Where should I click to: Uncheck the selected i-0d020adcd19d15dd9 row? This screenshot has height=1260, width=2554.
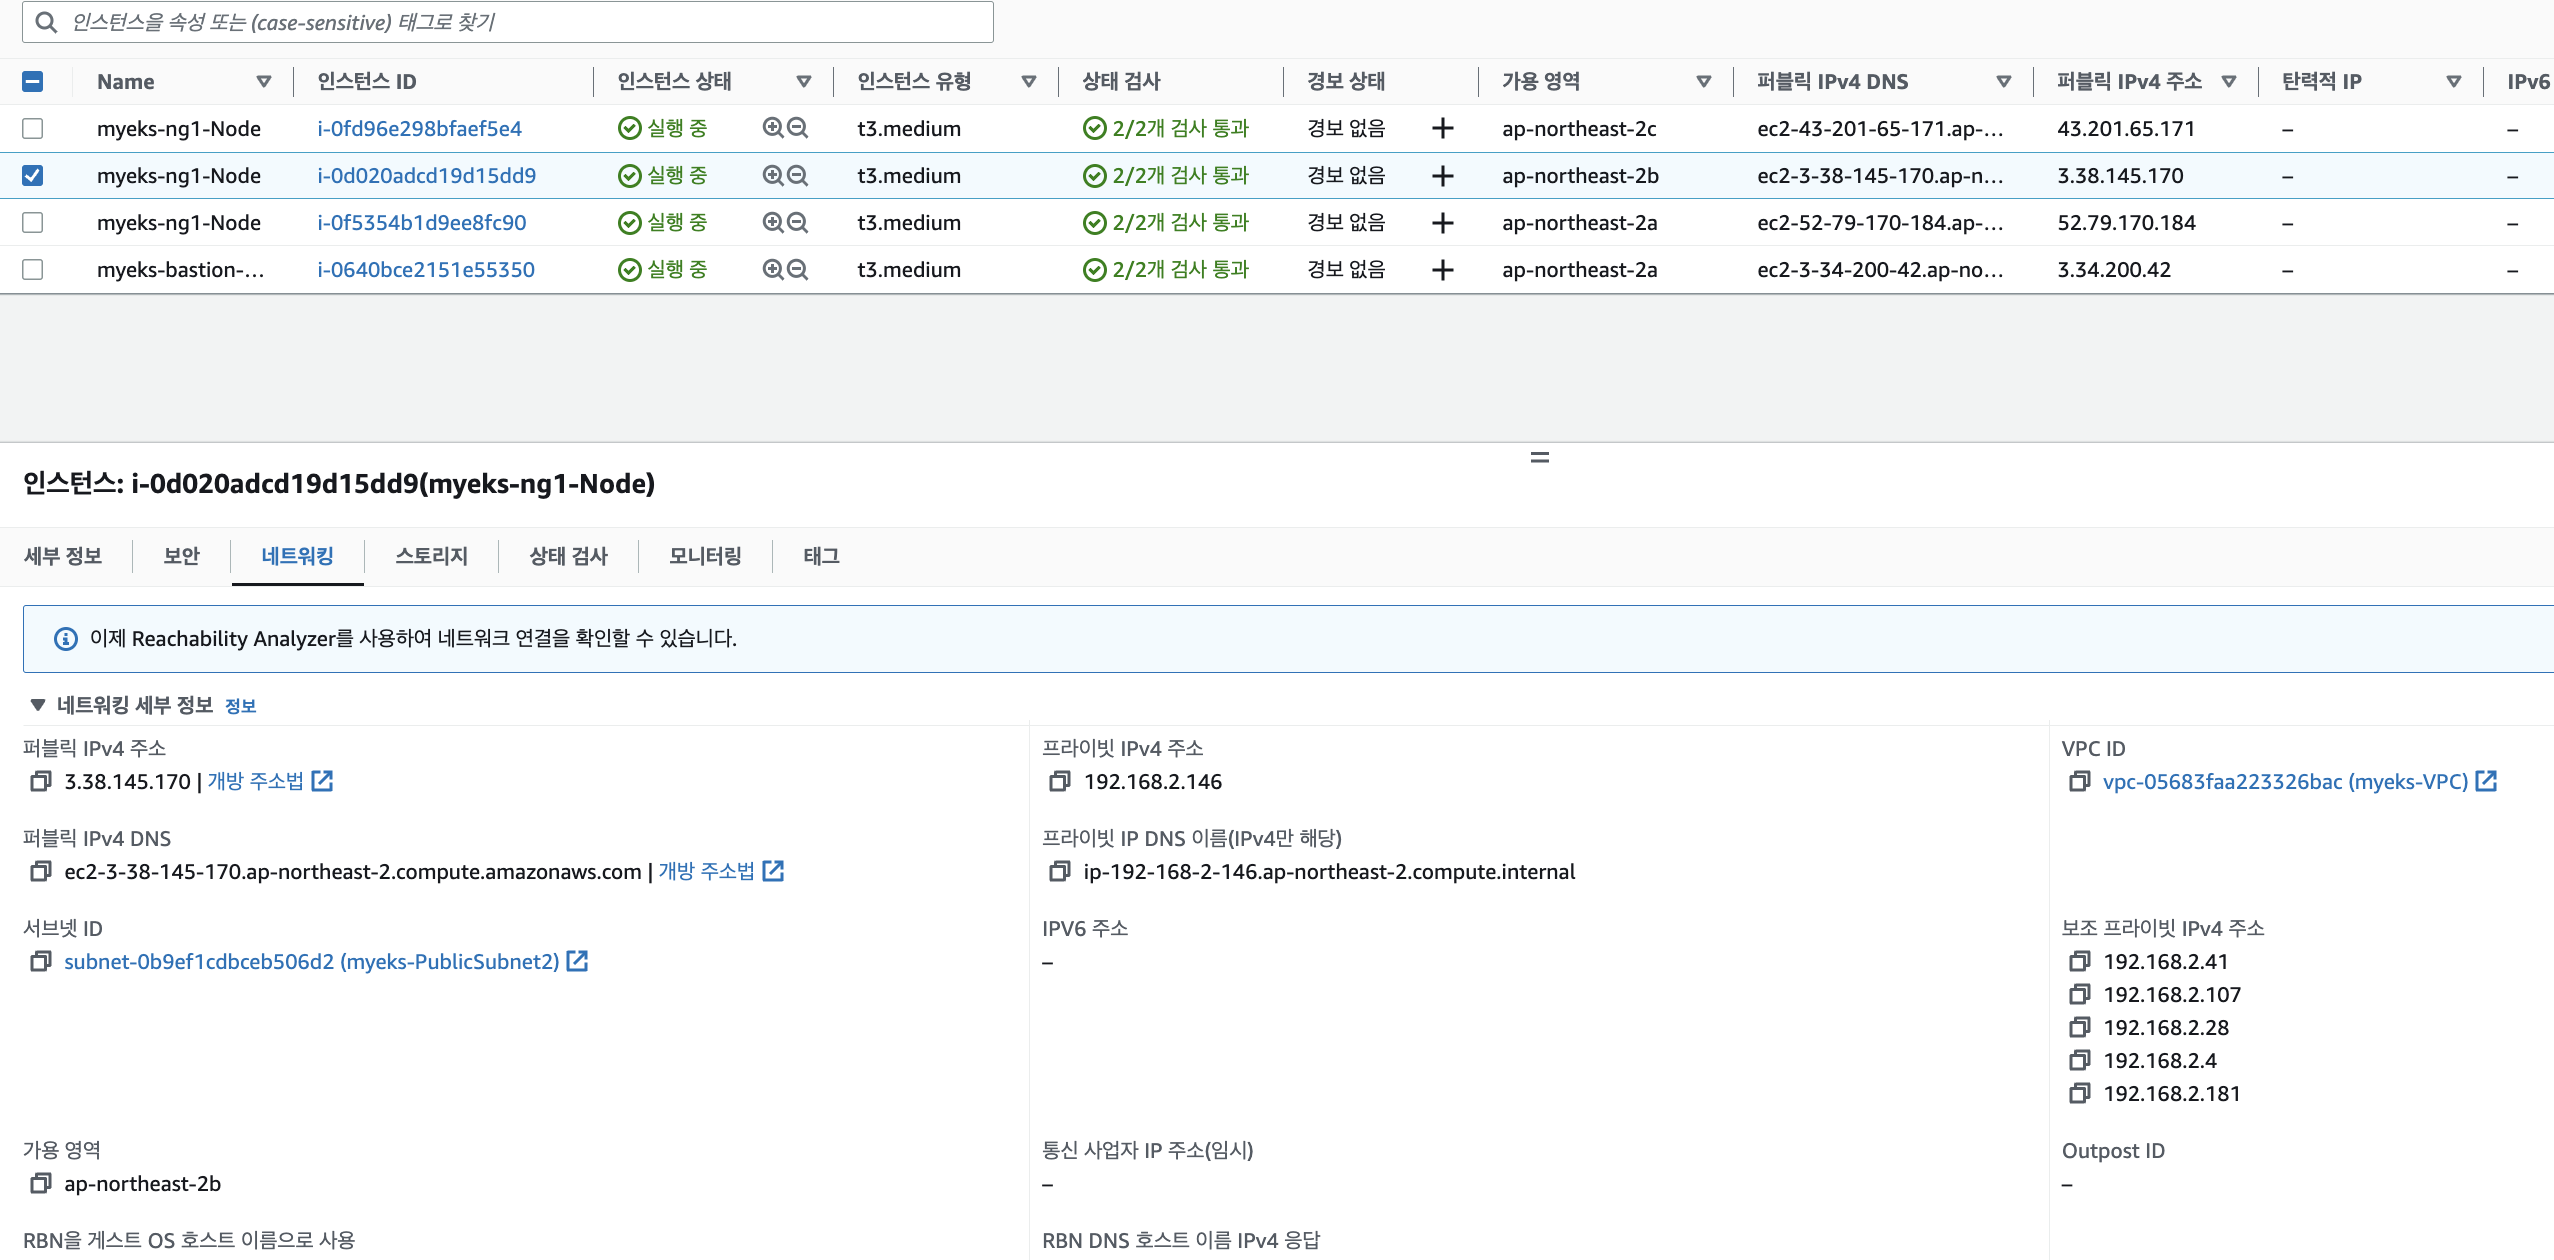click(x=33, y=175)
